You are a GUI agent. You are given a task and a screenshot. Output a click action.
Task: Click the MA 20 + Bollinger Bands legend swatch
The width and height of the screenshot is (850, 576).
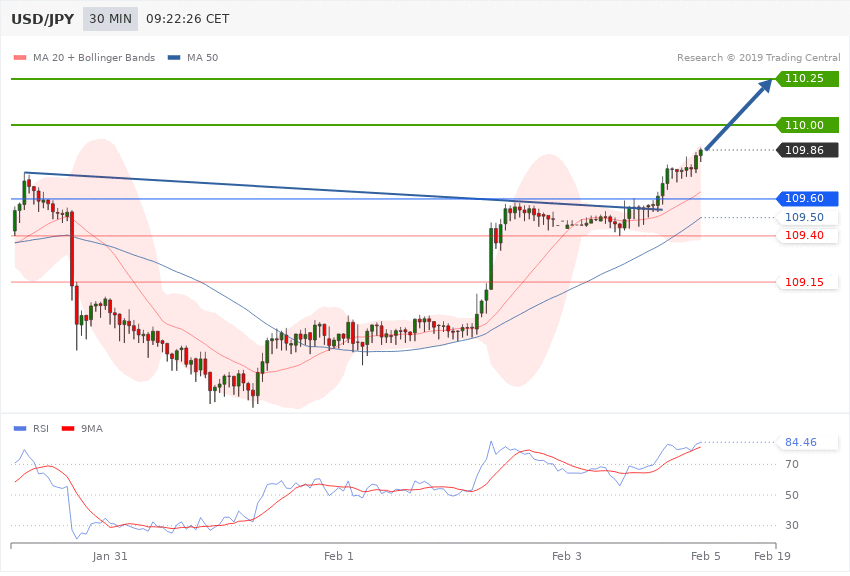(20, 57)
